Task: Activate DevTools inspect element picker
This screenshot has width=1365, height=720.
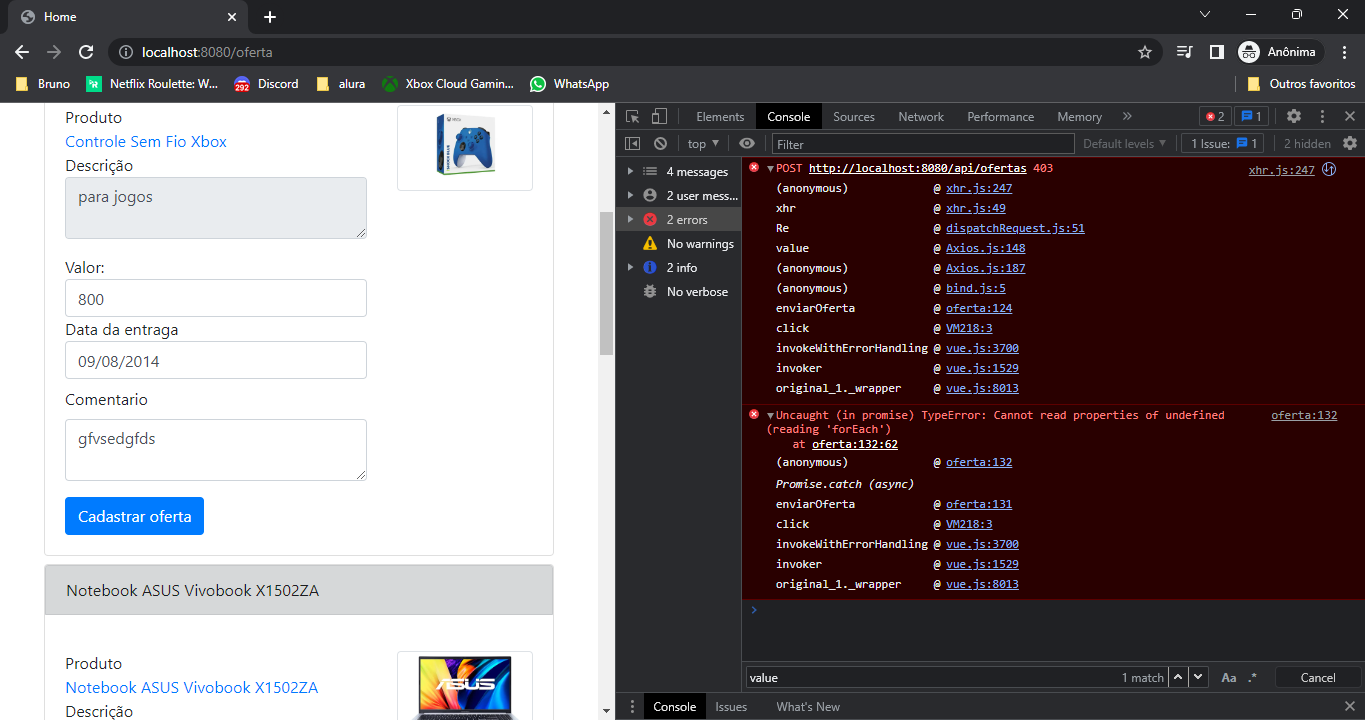Action: pos(633,116)
